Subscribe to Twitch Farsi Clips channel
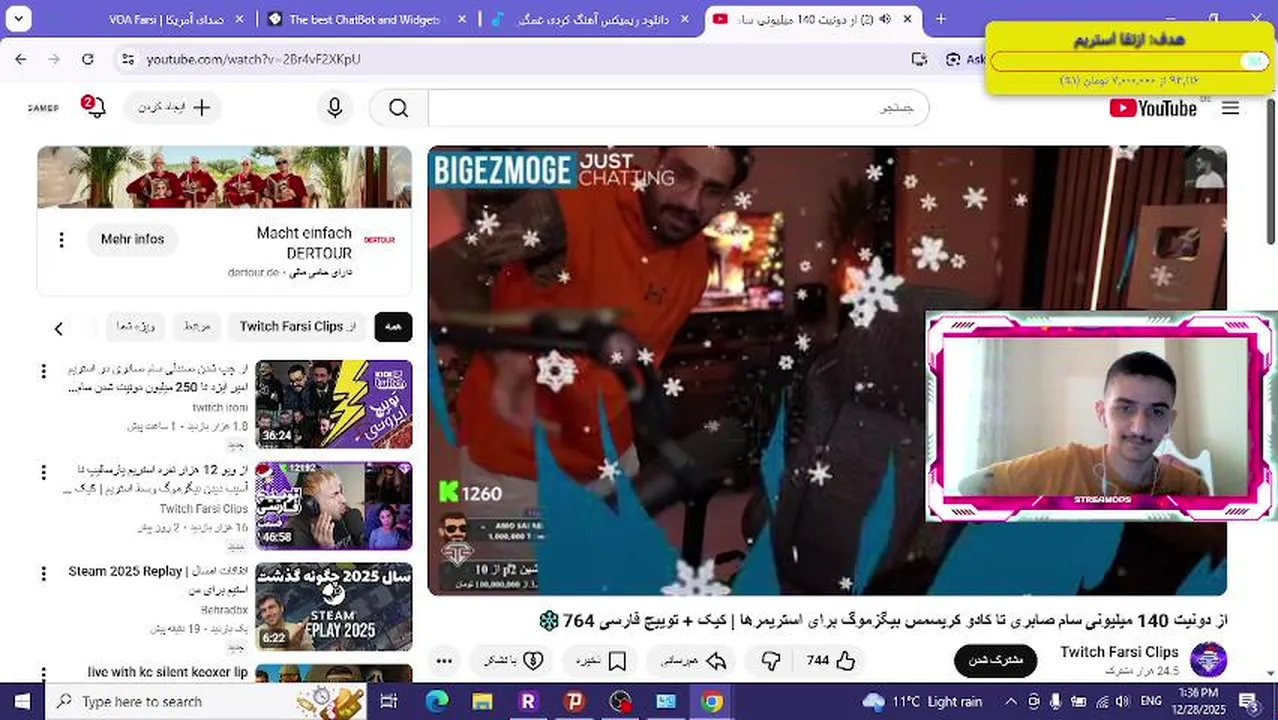 (x=996, y=660)
